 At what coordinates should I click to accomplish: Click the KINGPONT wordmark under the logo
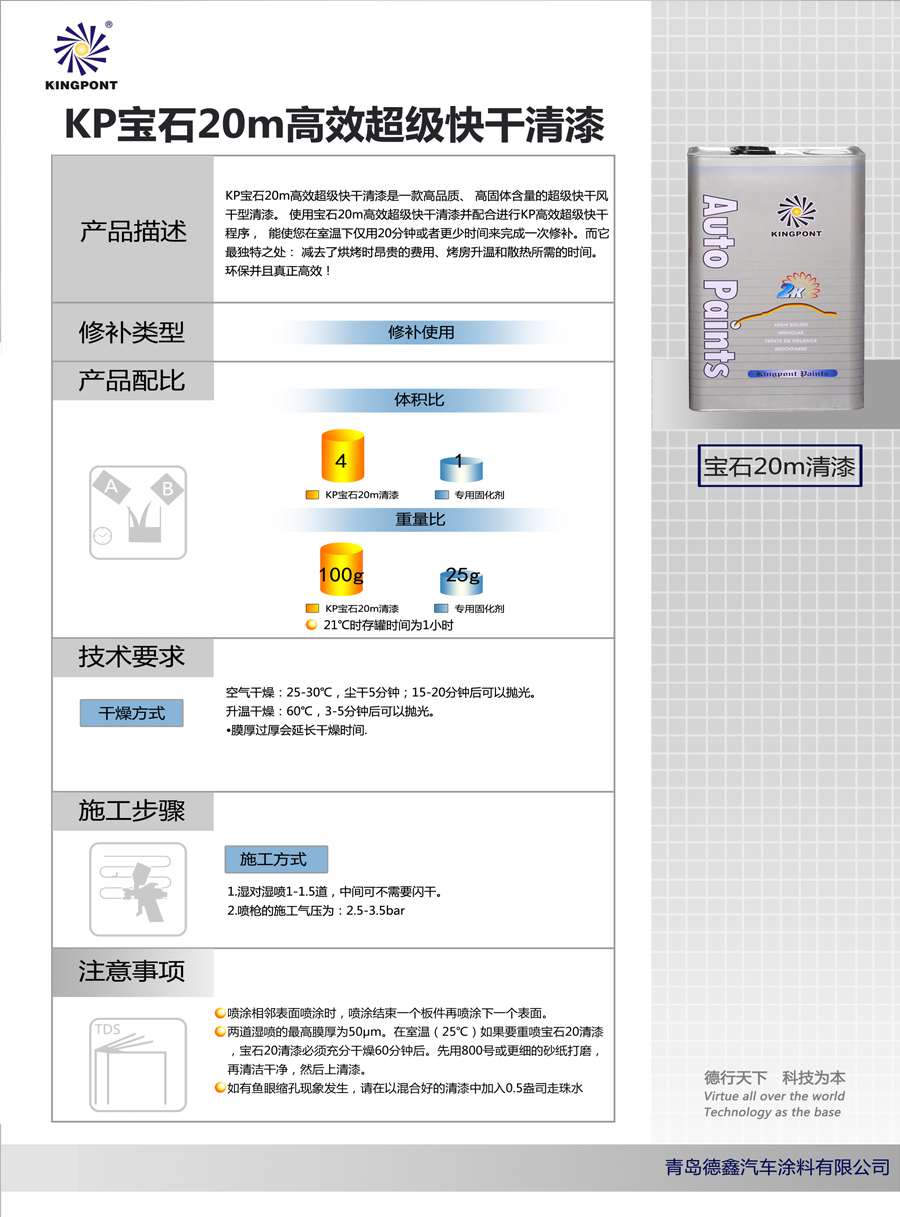tap(82, 88)
